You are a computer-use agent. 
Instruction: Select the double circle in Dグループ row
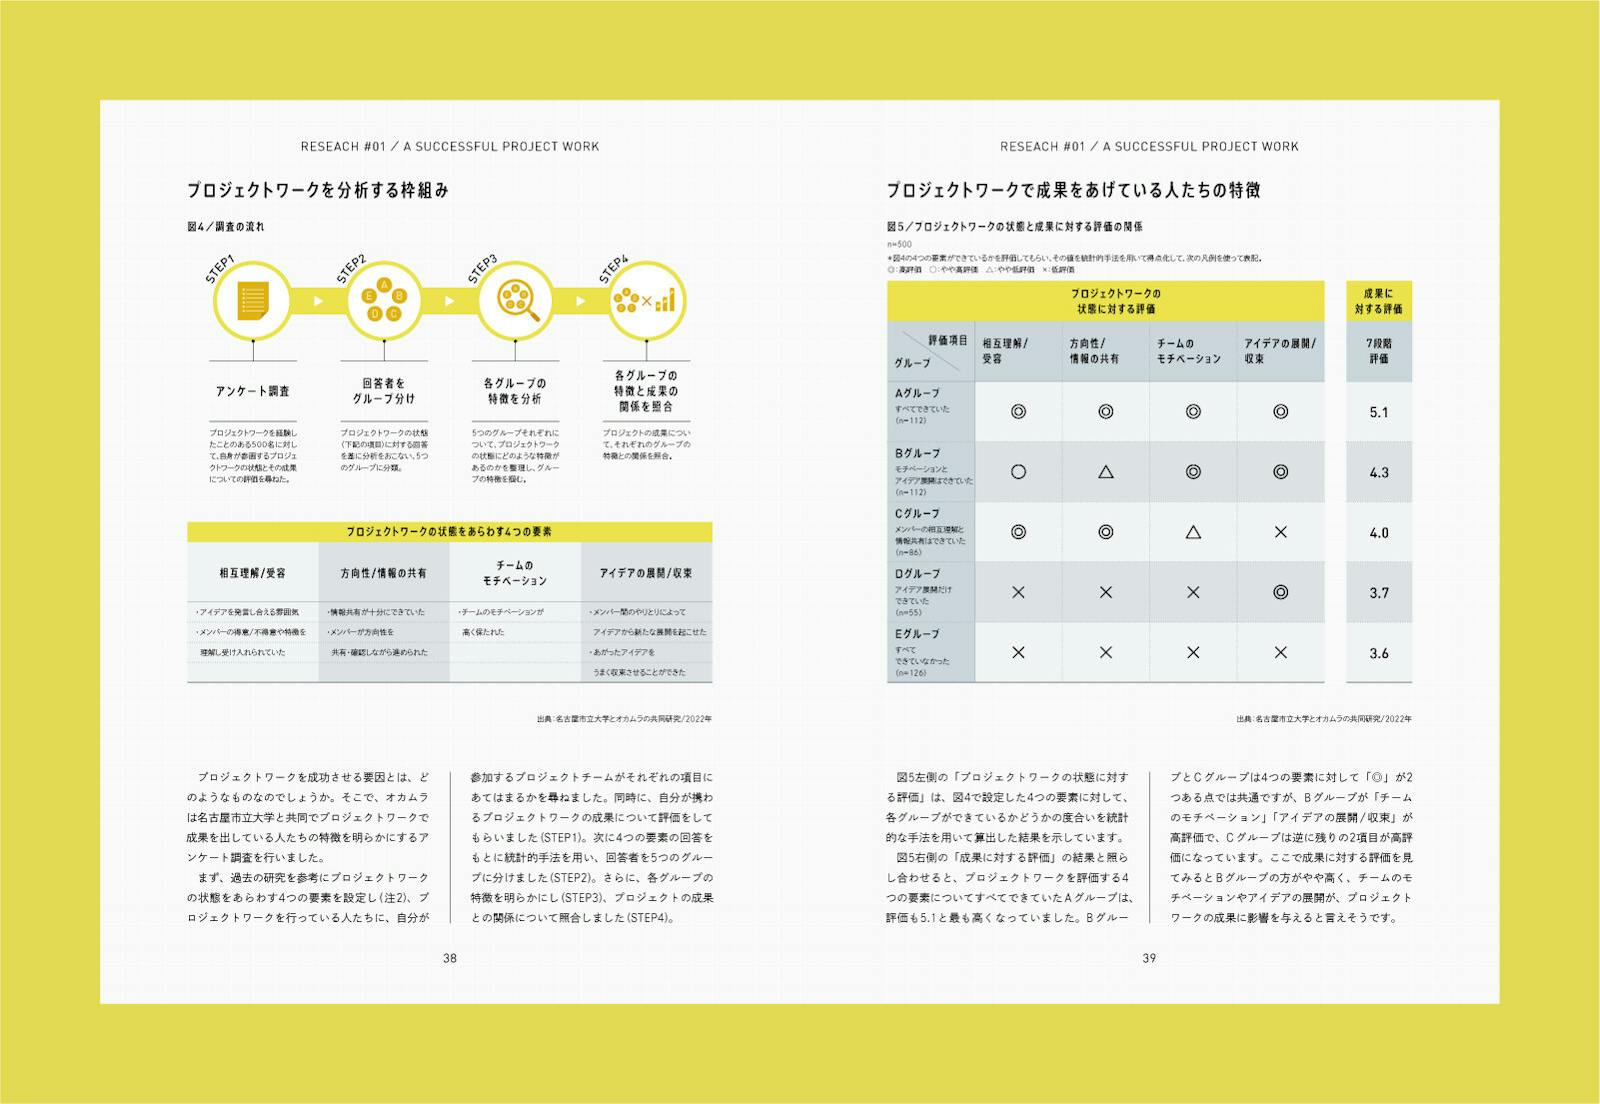coord(1280,592)
